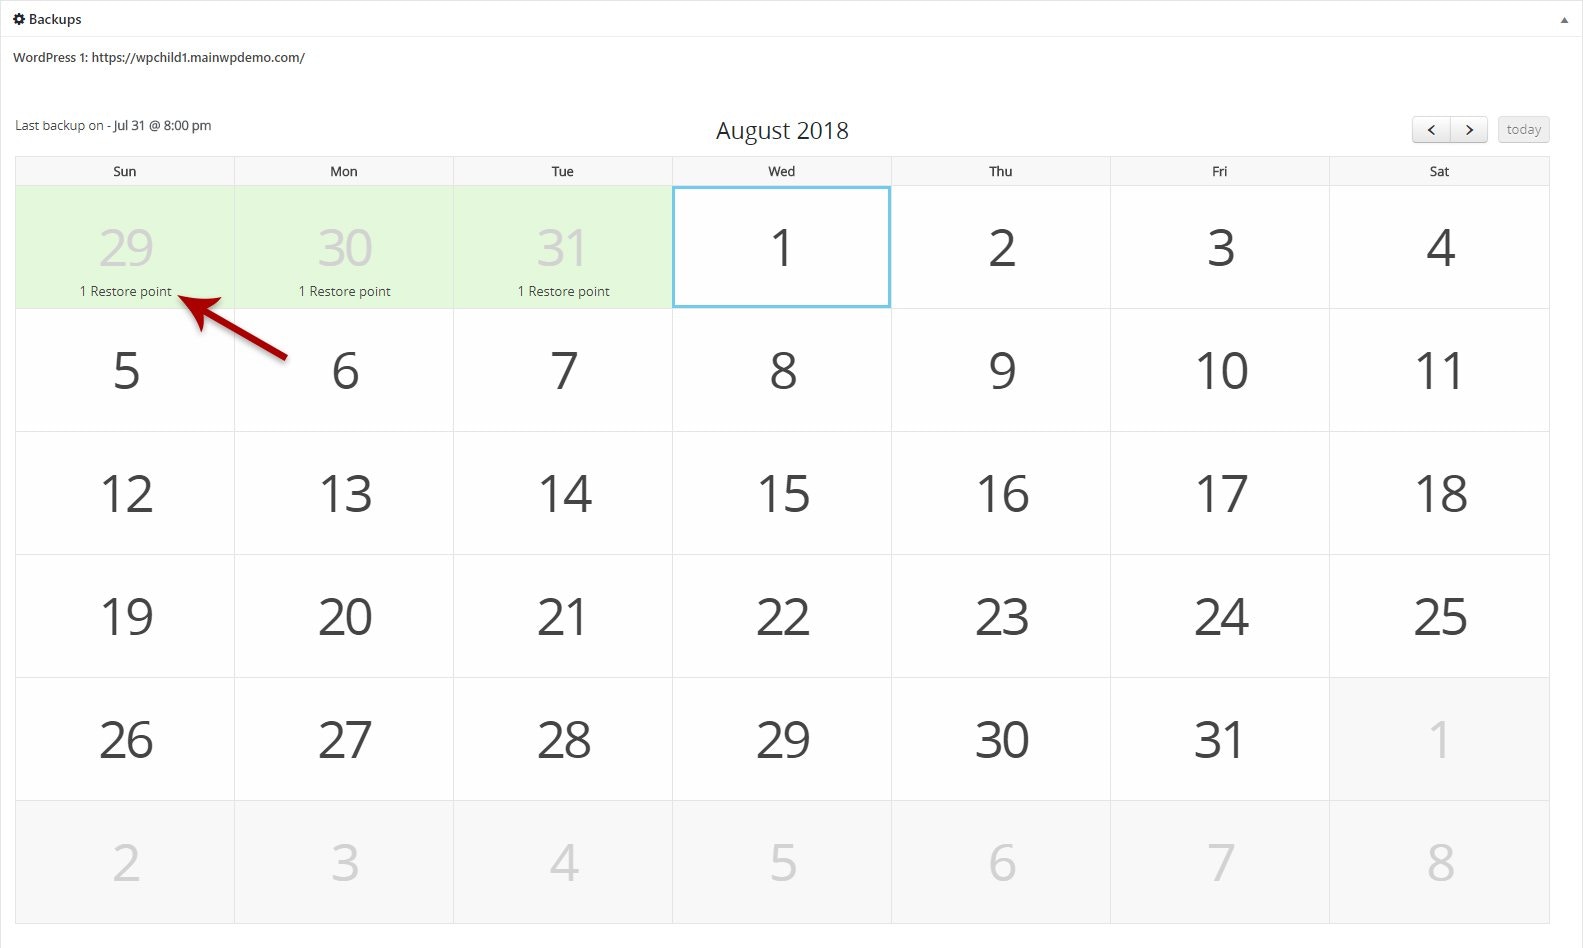The image size is (1583, 948).
Task: Open the restore point on July 31
Action: coord(563,291)
